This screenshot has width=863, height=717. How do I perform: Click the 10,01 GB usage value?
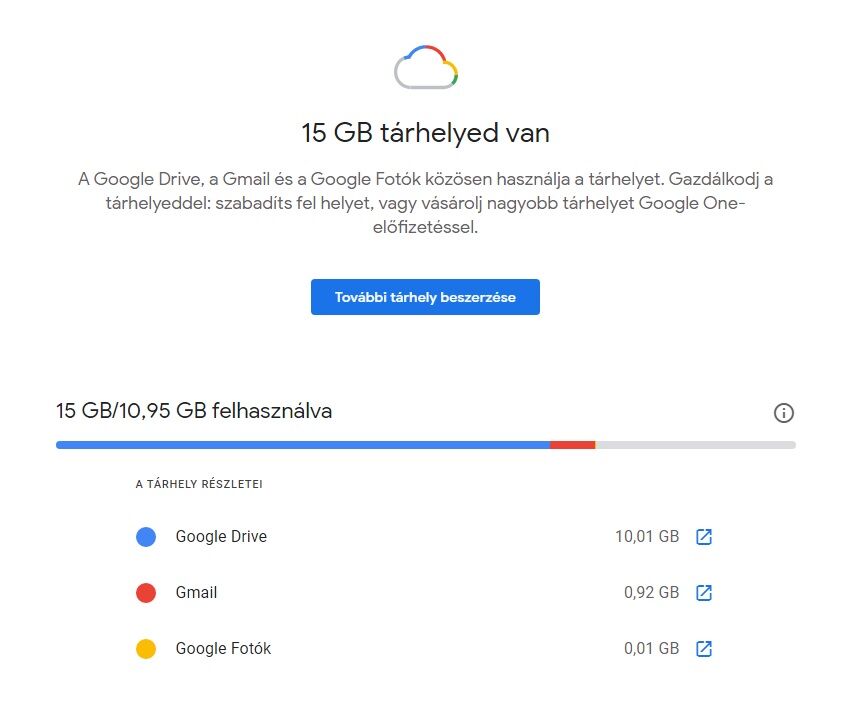[x=647, y=537]
